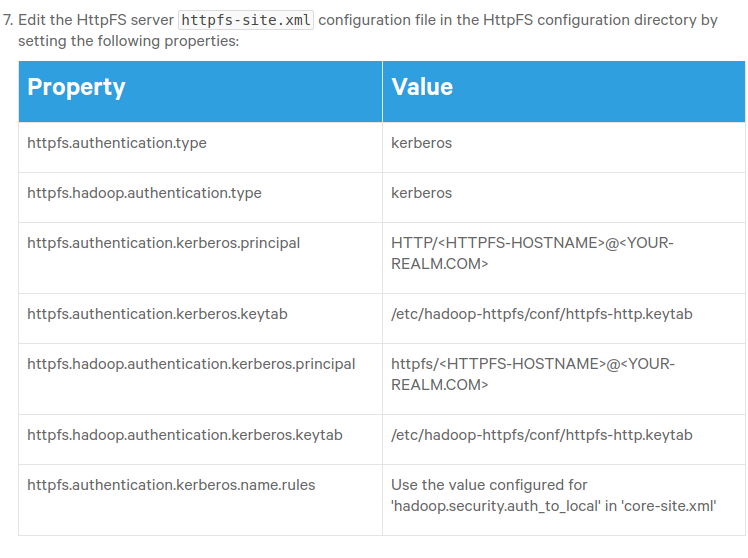
Task: Select the httpfs.authentication.kerberos.name.rules property cell
Action: [171, 485]
